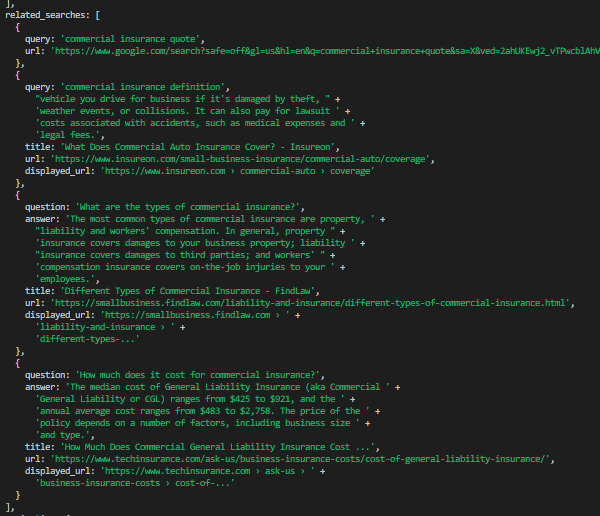Click the line 'liability and workers' compensation'
The height and width of the screenshot is (516, 600).
185,231
